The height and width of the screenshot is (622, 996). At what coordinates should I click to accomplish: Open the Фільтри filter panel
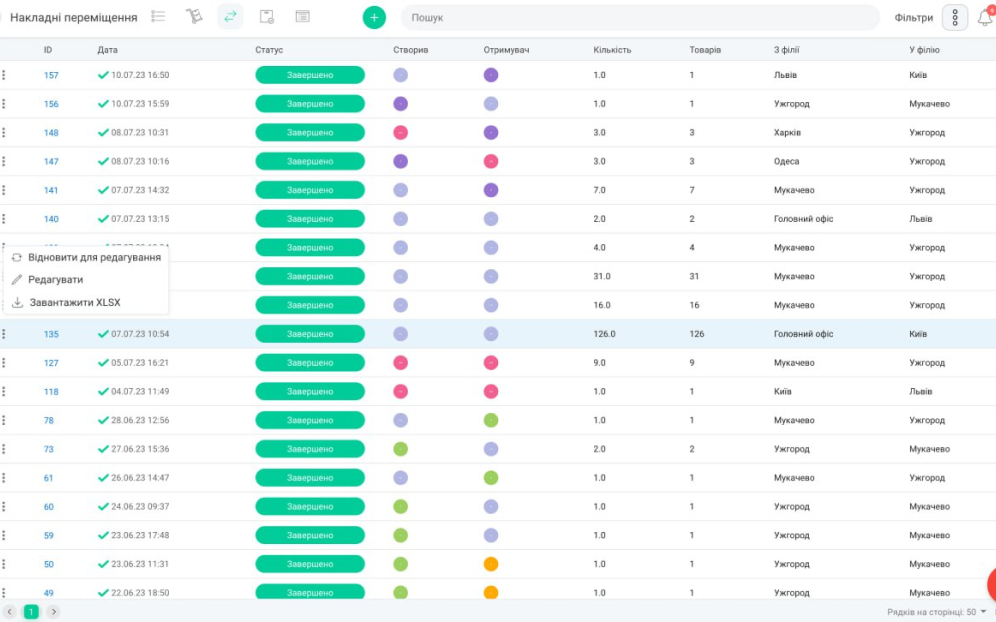pyautogui.click(x=913, y=18)
